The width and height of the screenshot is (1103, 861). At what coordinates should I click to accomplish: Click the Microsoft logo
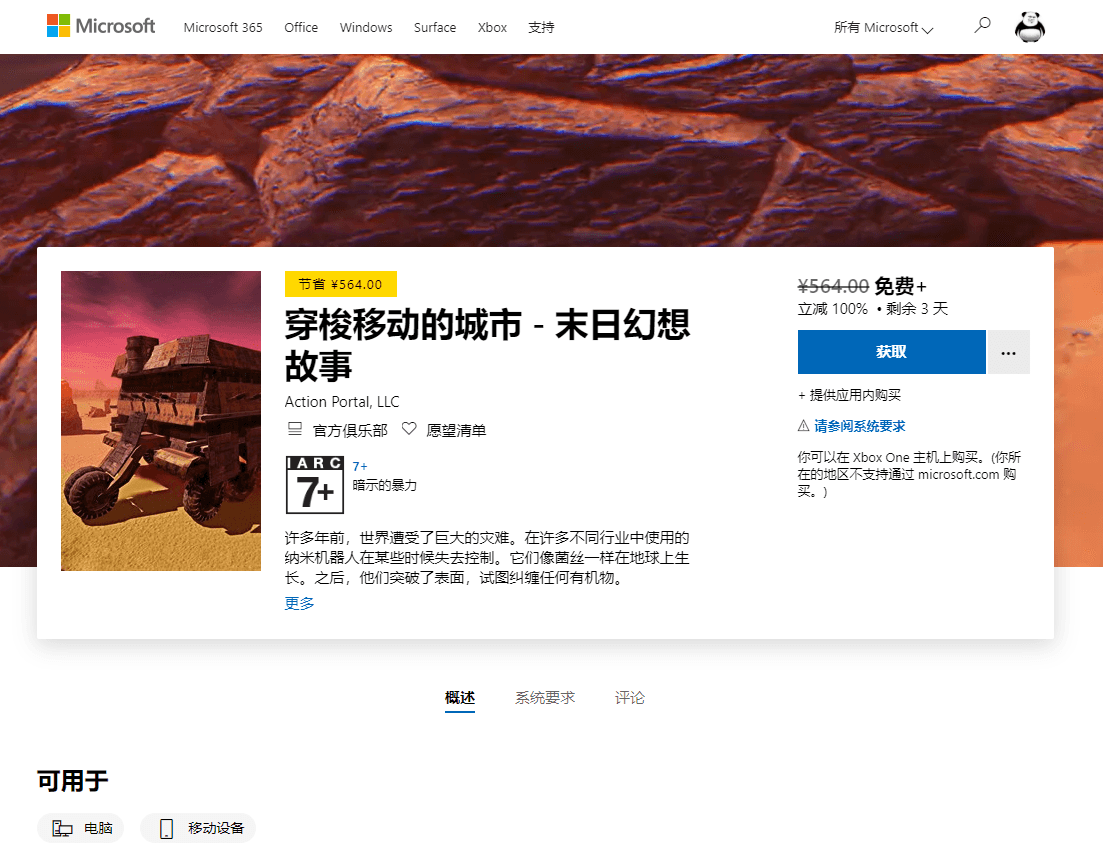point(101,27)
